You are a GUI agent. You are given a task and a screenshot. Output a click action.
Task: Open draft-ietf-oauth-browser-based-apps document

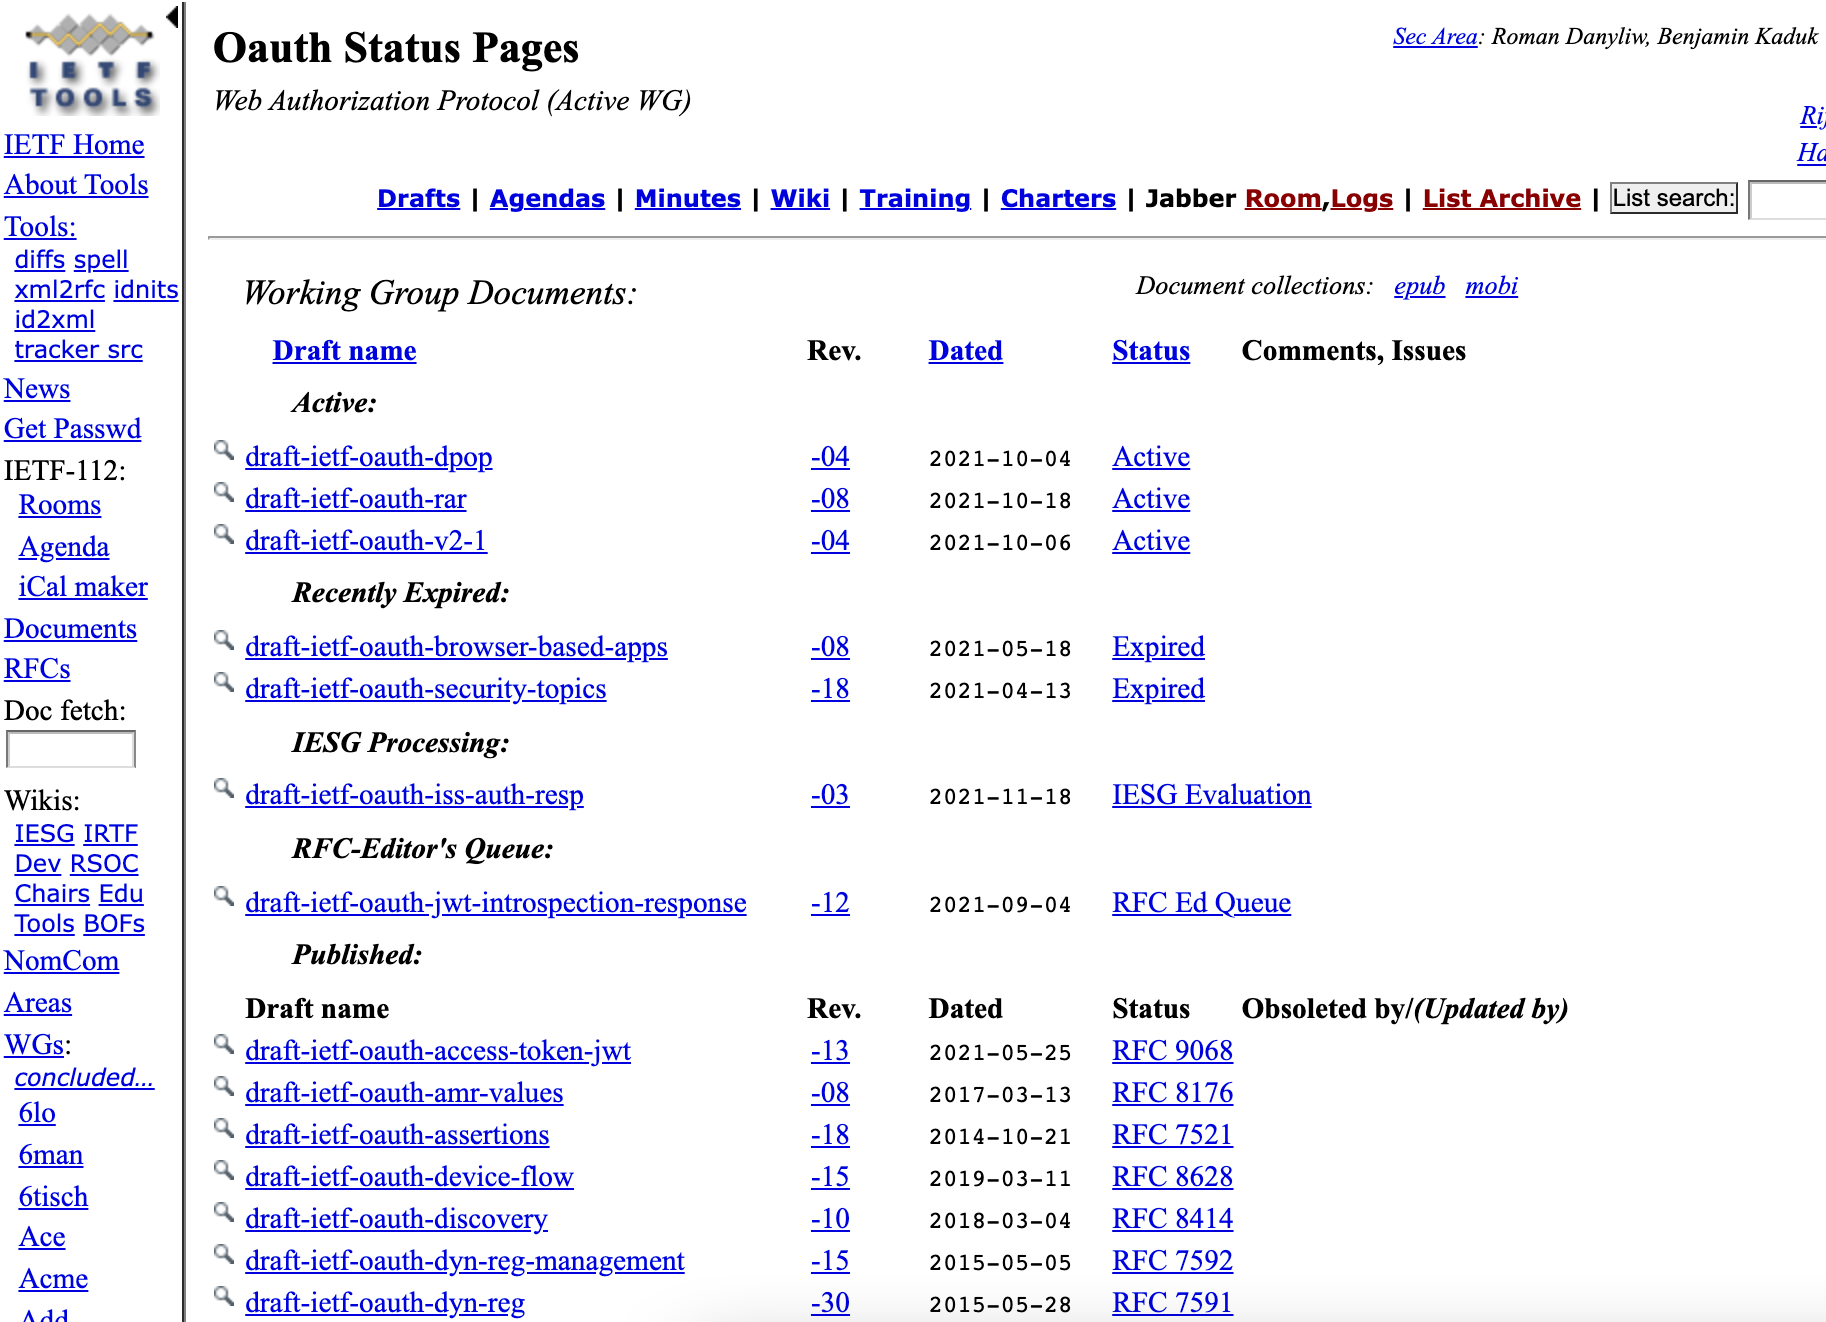coord(456,647)
